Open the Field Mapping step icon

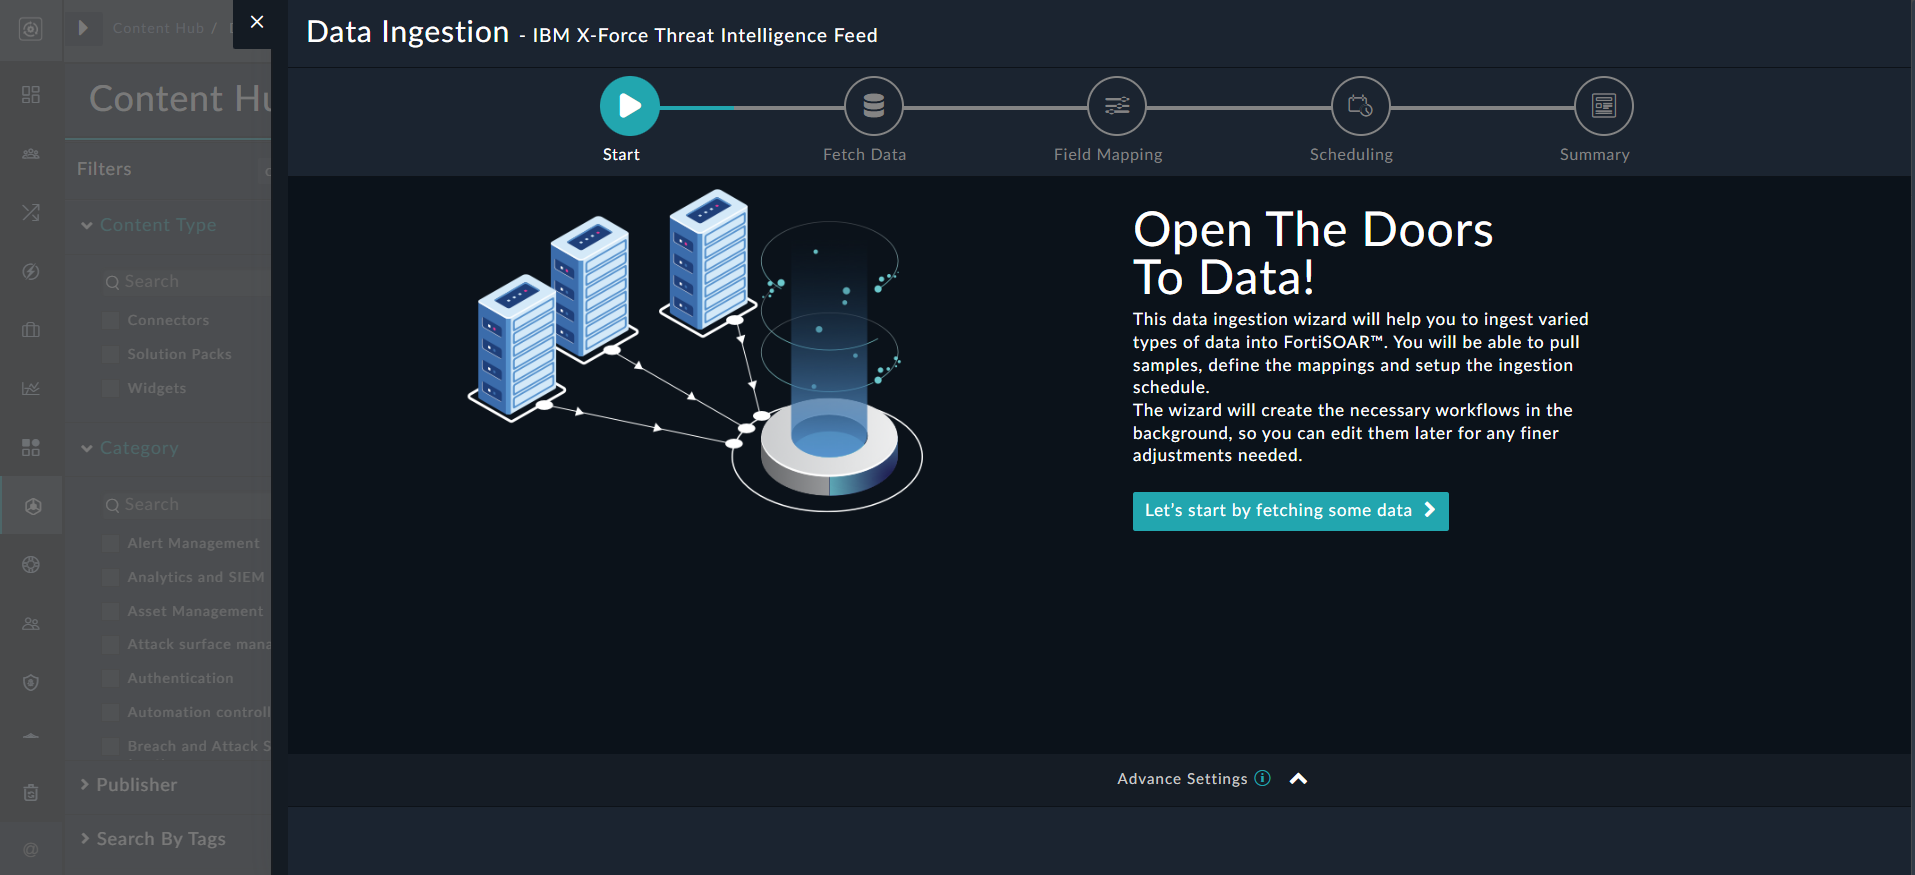pos(1116,106)
